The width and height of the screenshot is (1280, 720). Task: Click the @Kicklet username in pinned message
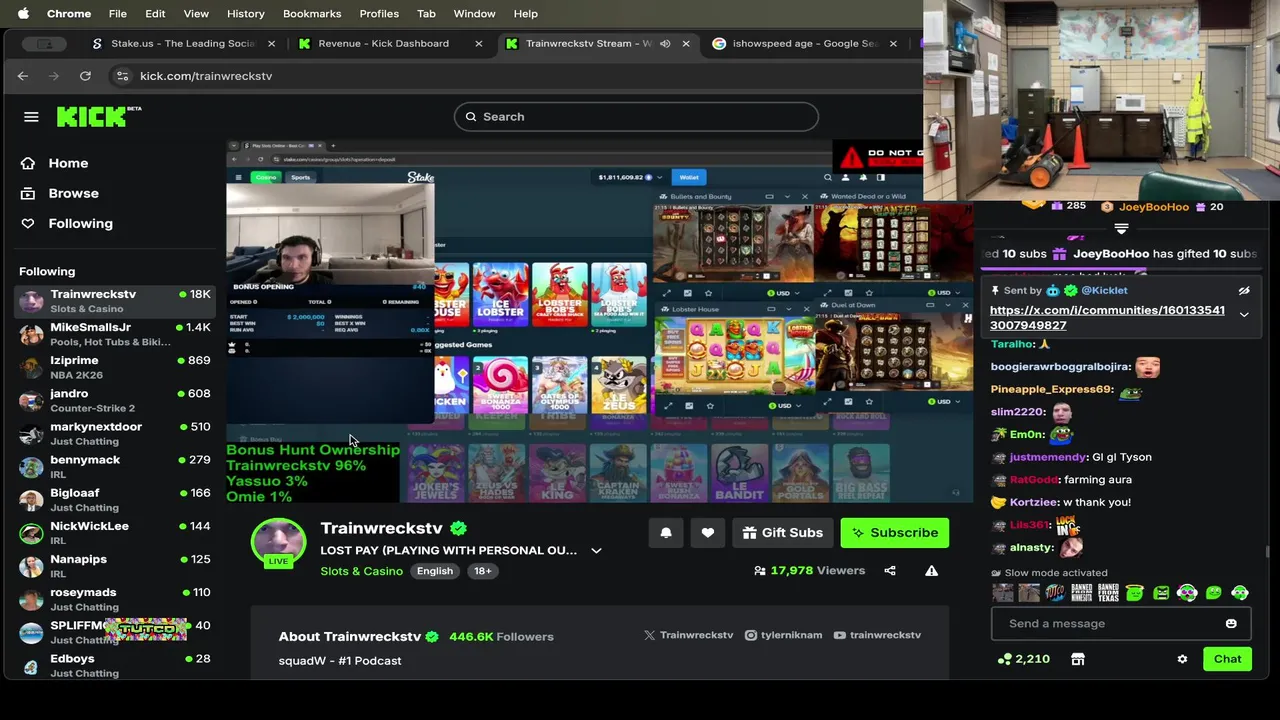(x=1104, y=291)
